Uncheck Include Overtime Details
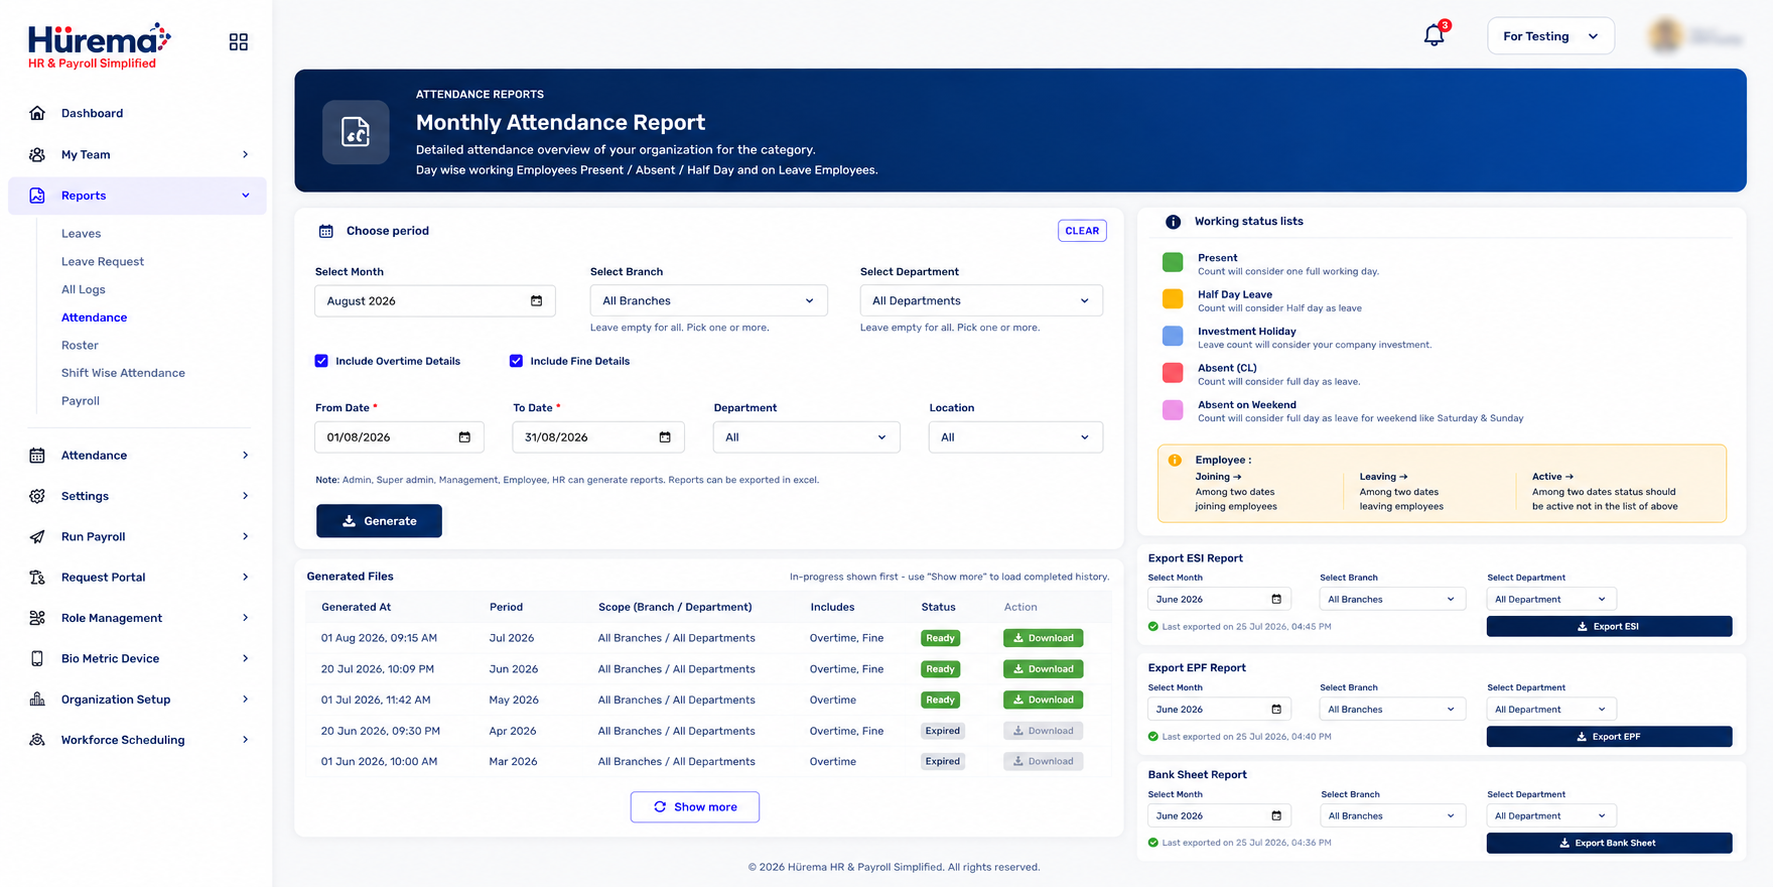 (x=321, y=361)
